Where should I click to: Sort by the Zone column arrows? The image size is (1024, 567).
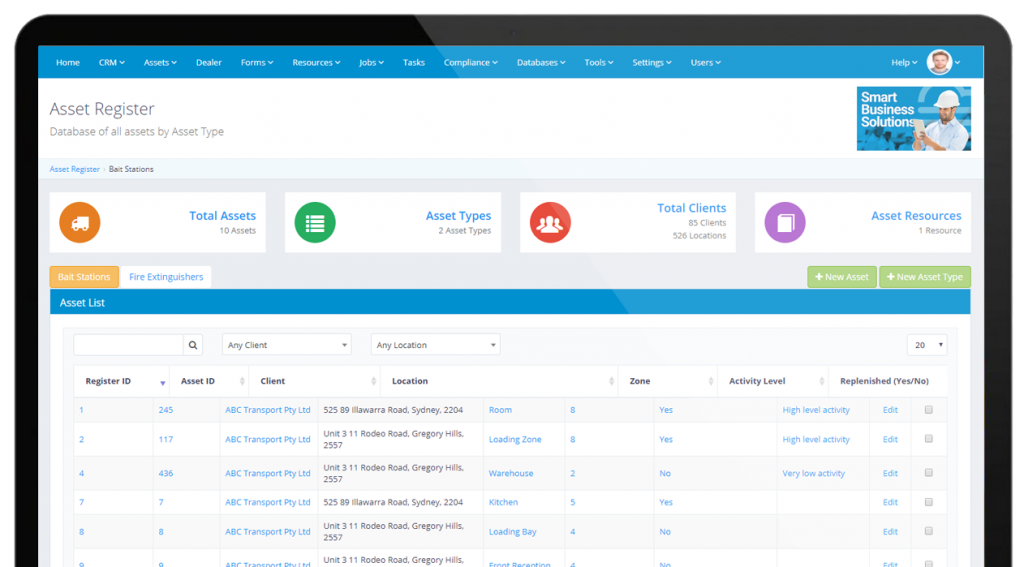[x=711, y=381]
